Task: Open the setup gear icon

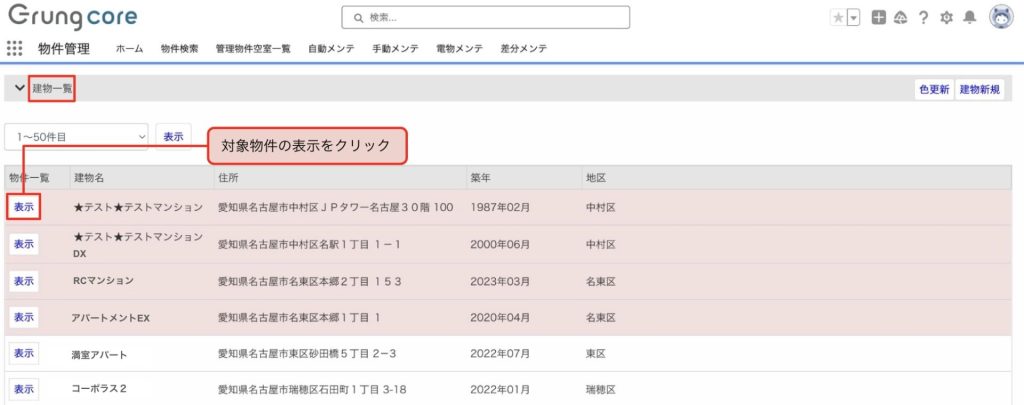Action: point(946,17)
